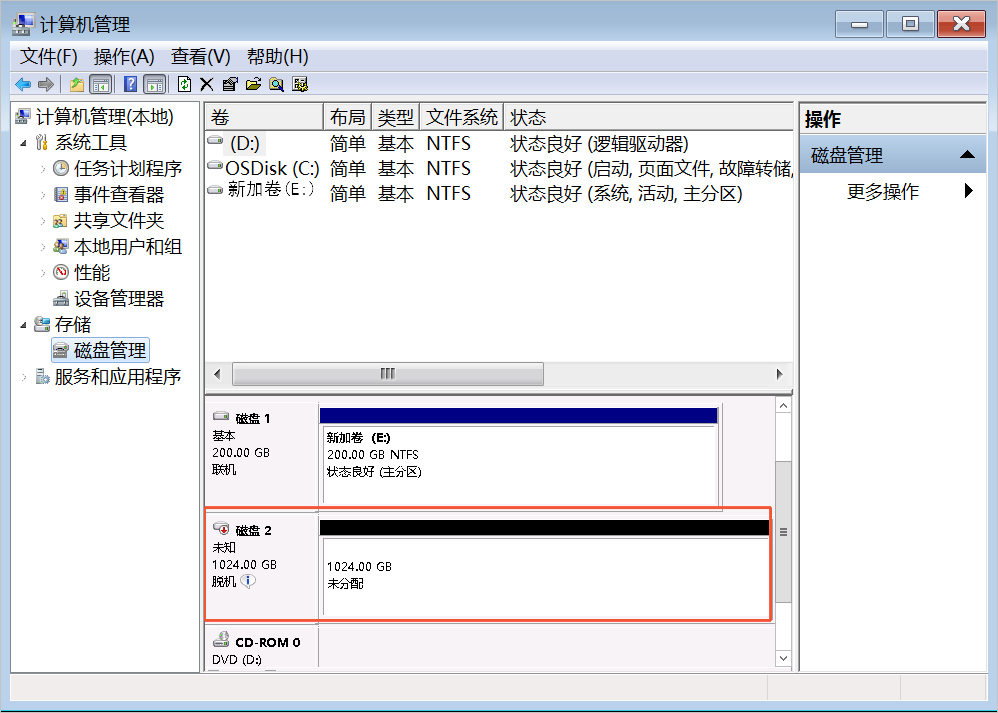Expand the 共享文件夹 node arrow
This screenshot has width=998, height=713.
click(43, 221)
